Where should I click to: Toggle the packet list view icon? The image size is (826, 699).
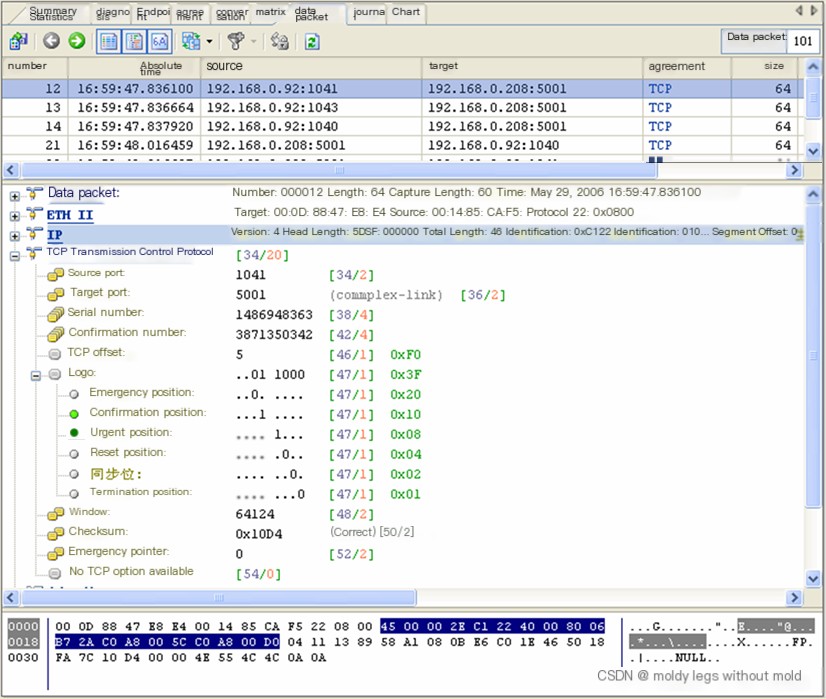click(x=109, y=42)
